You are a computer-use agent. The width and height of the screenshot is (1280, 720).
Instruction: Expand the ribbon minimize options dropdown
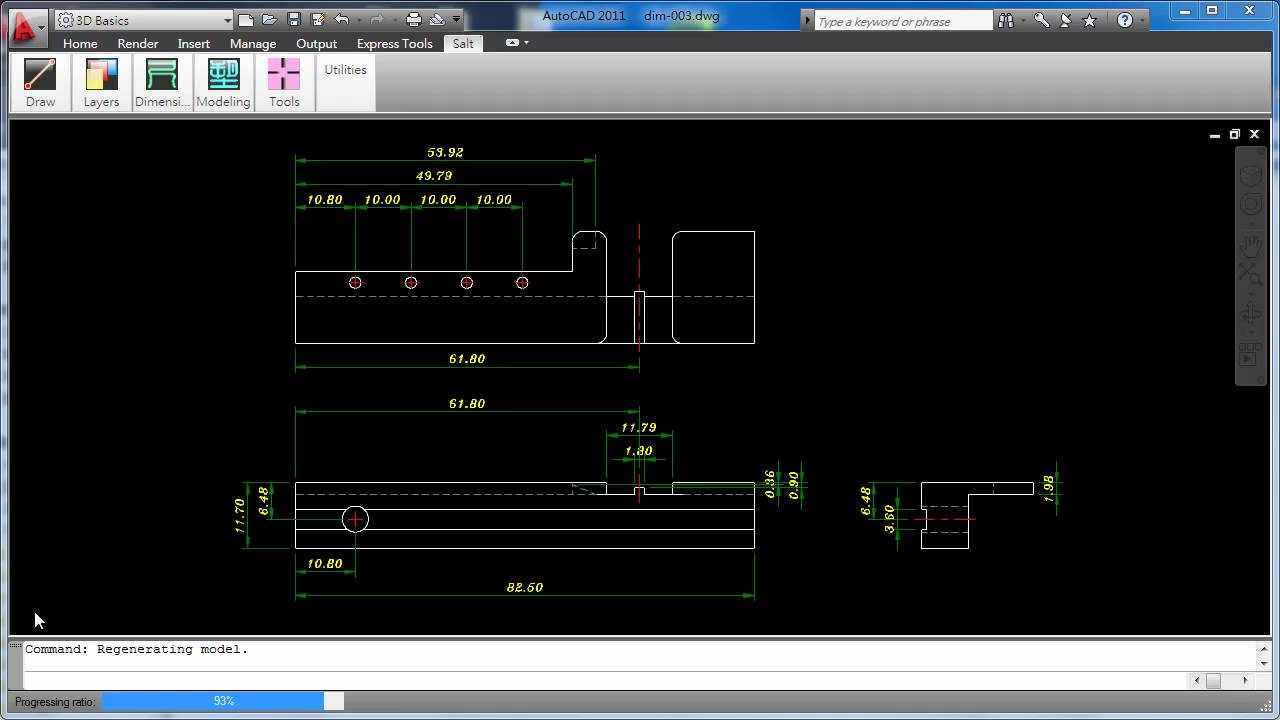[527, 43]
